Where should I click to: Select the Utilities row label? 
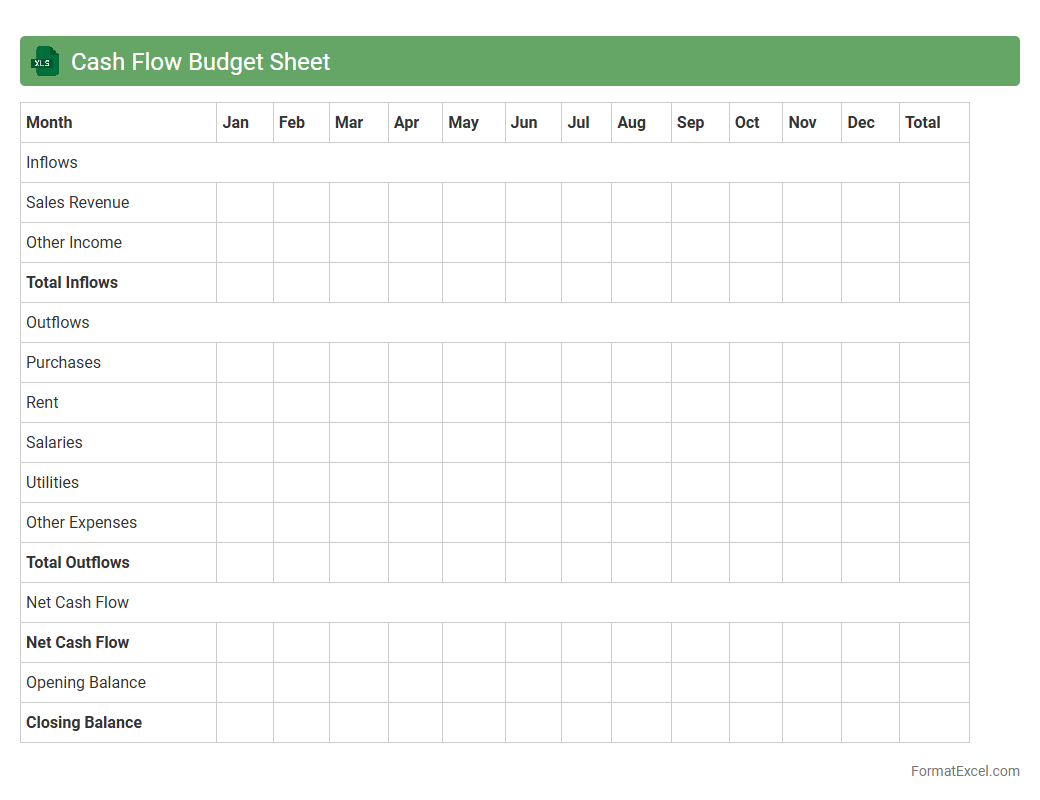pos(53,483)
